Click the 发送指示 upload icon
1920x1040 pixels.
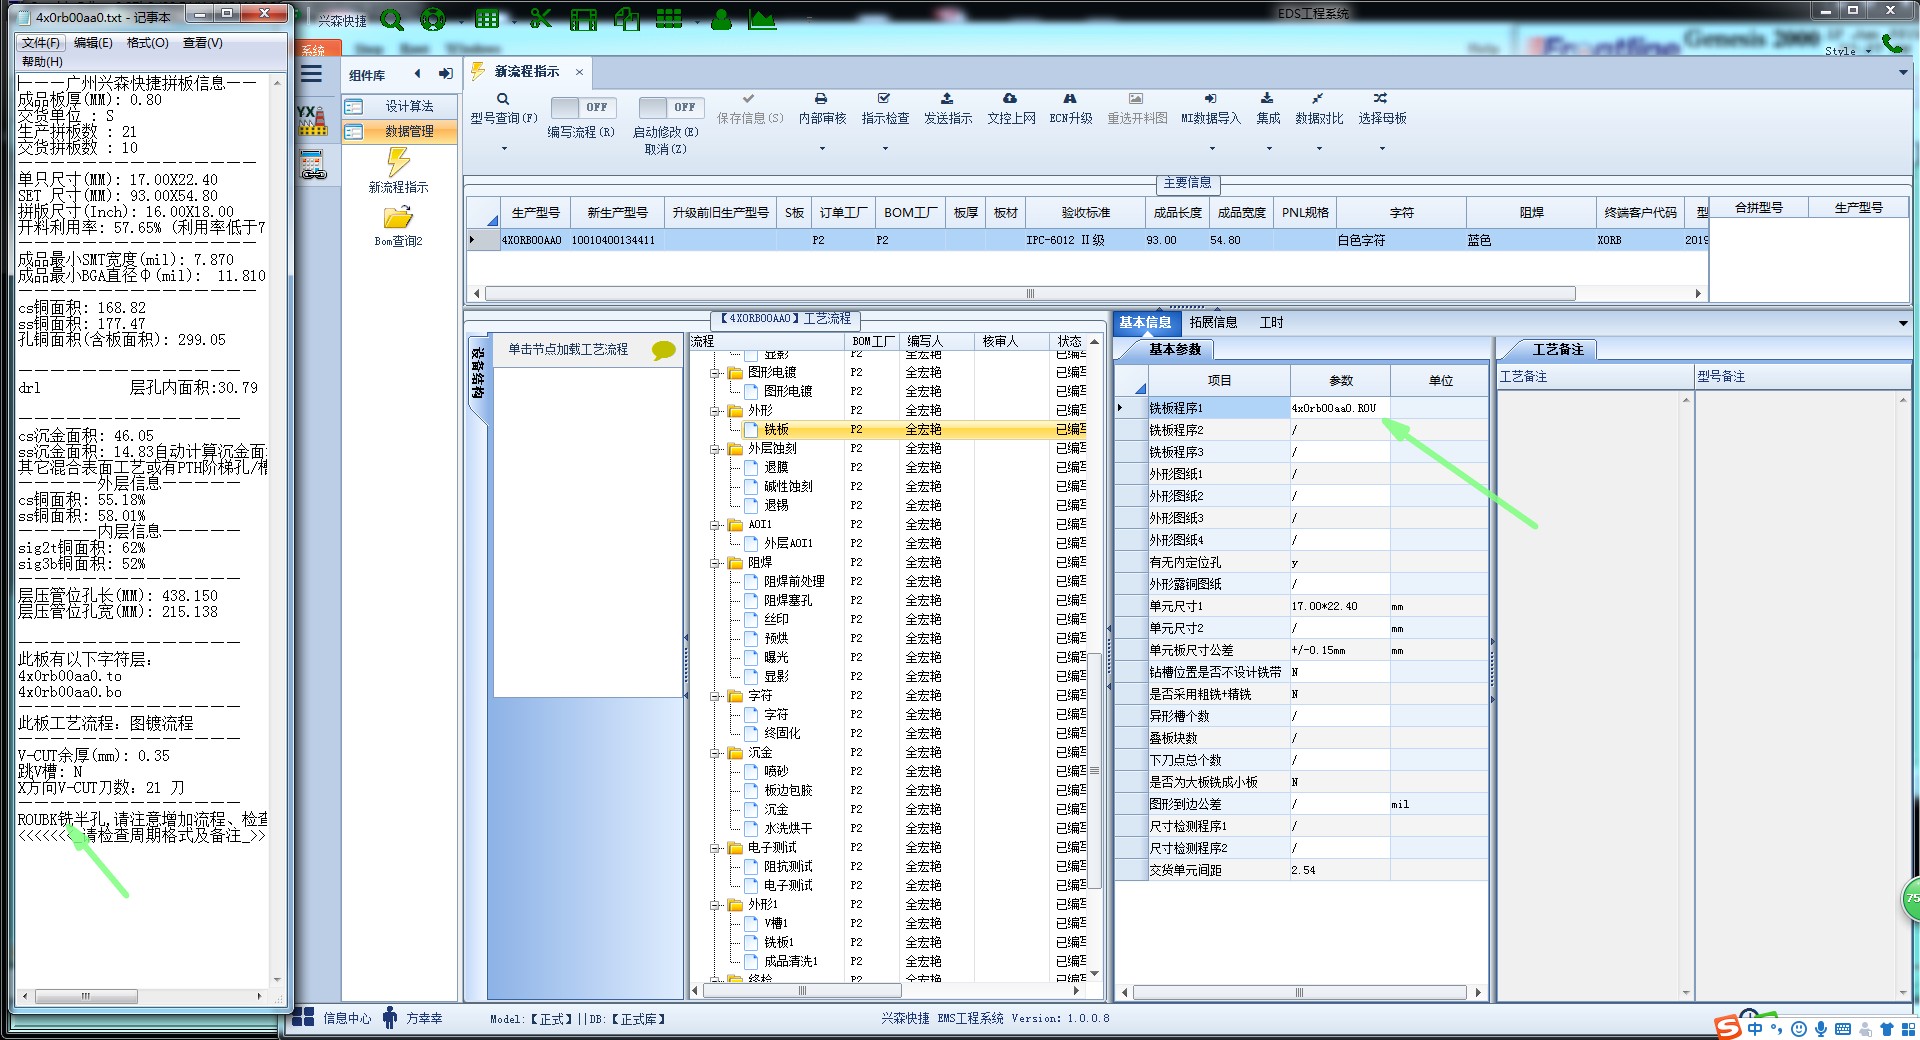tap(947, 99)
